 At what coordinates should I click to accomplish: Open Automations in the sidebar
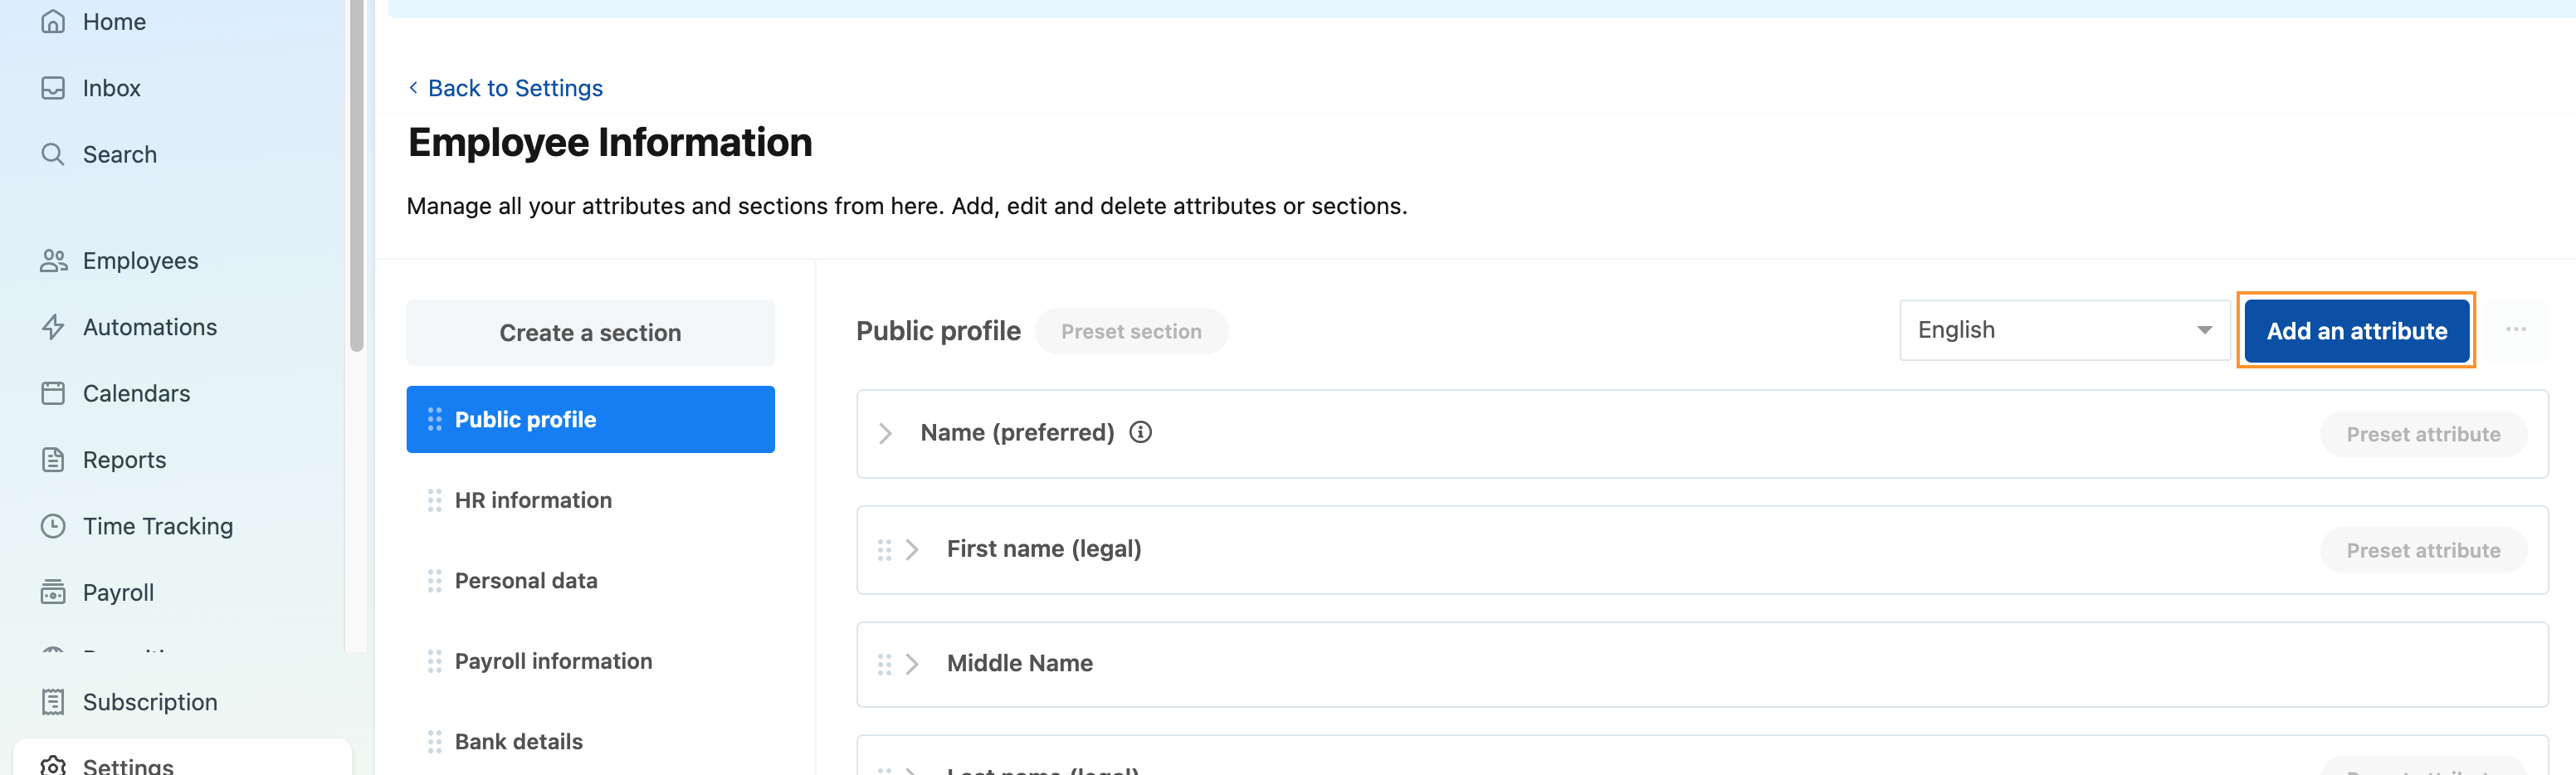point(149,327)
